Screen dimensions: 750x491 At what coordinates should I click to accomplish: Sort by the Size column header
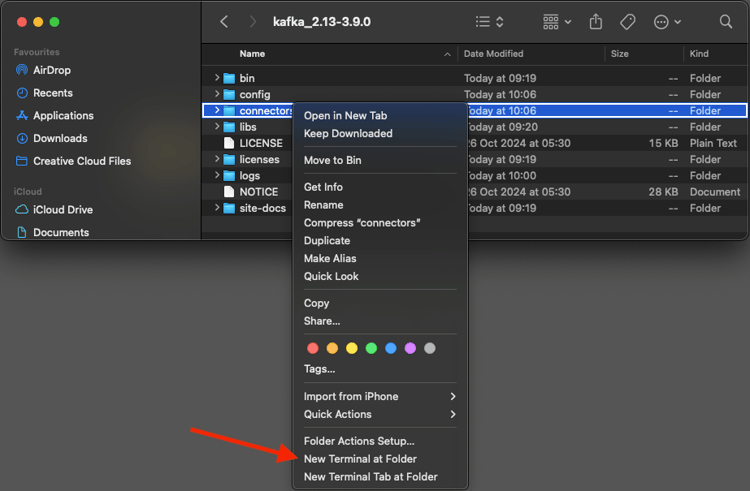[x=619, y=54]
